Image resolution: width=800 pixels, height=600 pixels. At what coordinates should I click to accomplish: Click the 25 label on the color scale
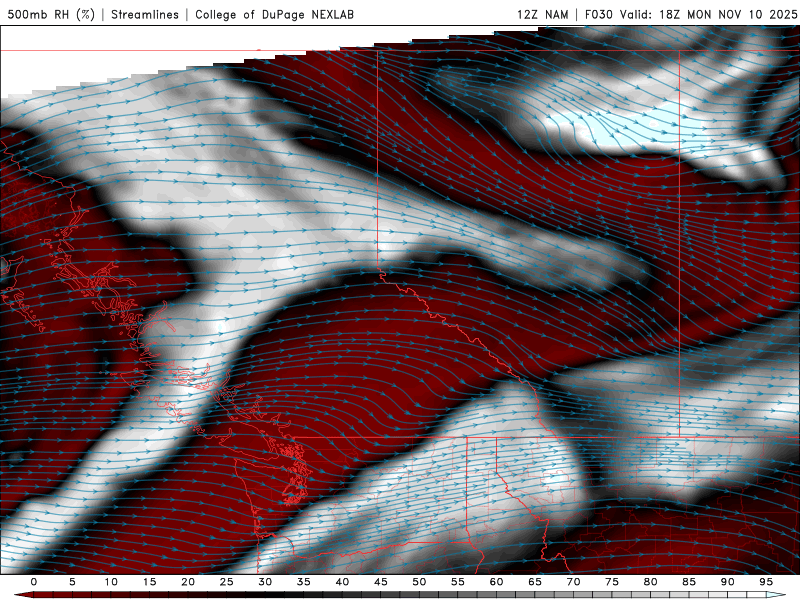(226, 582)
